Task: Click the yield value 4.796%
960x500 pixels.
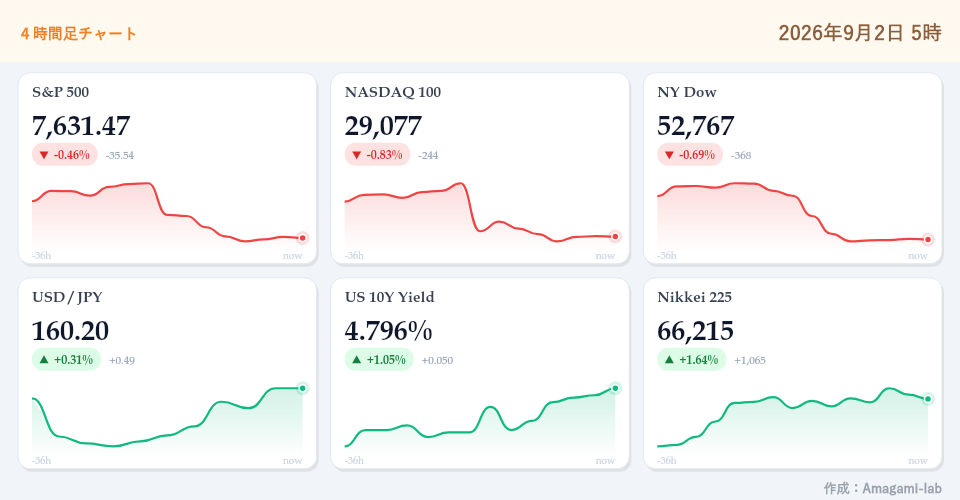Action: point(388,331)
